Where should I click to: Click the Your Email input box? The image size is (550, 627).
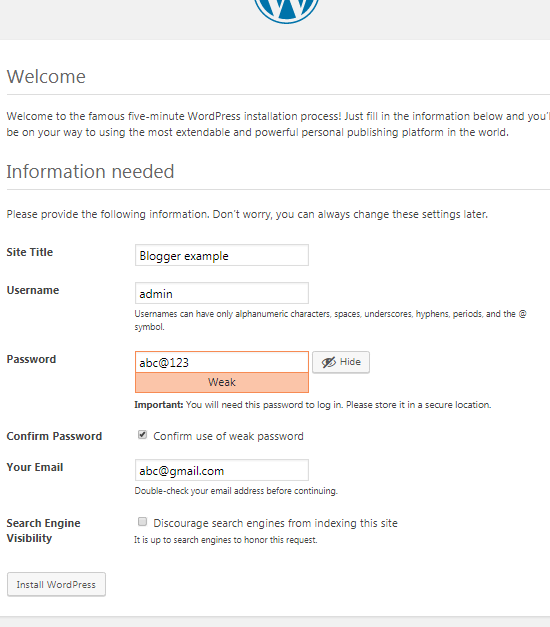(x=222, y=470)
